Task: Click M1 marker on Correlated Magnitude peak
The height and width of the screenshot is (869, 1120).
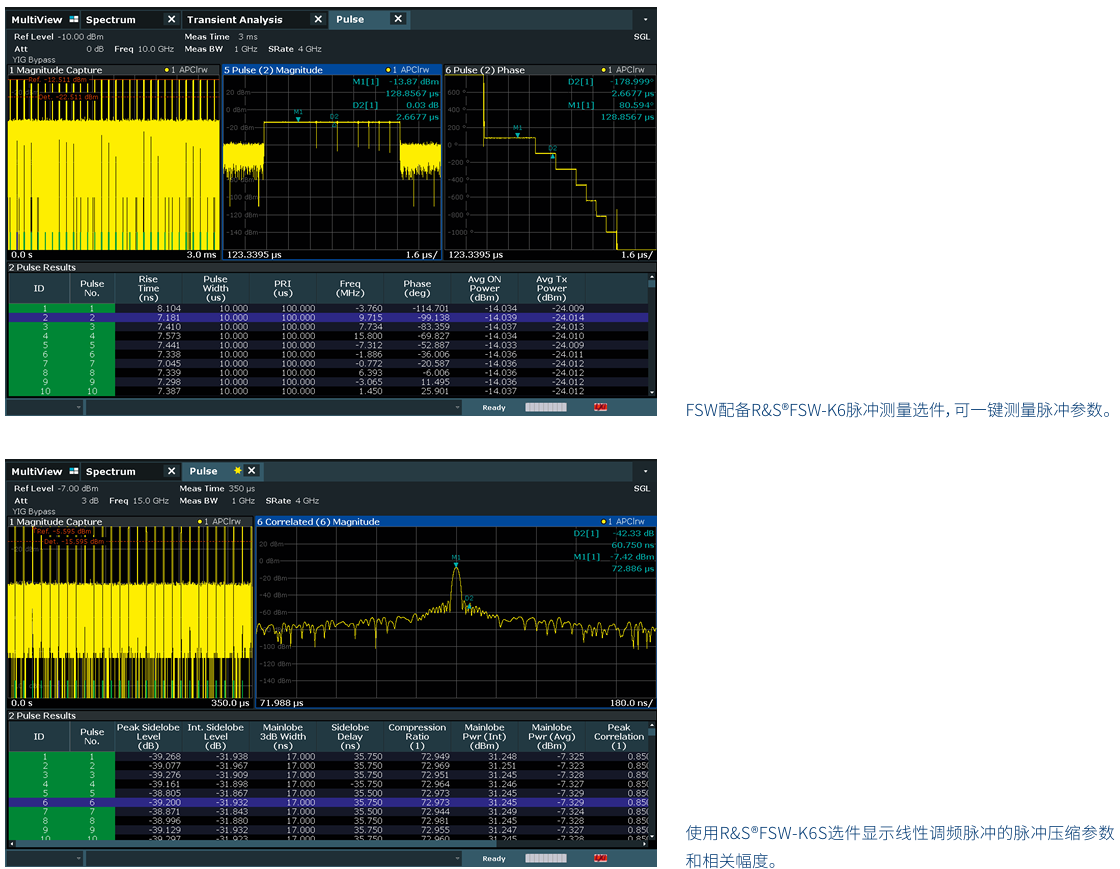Action: (456, 565)
